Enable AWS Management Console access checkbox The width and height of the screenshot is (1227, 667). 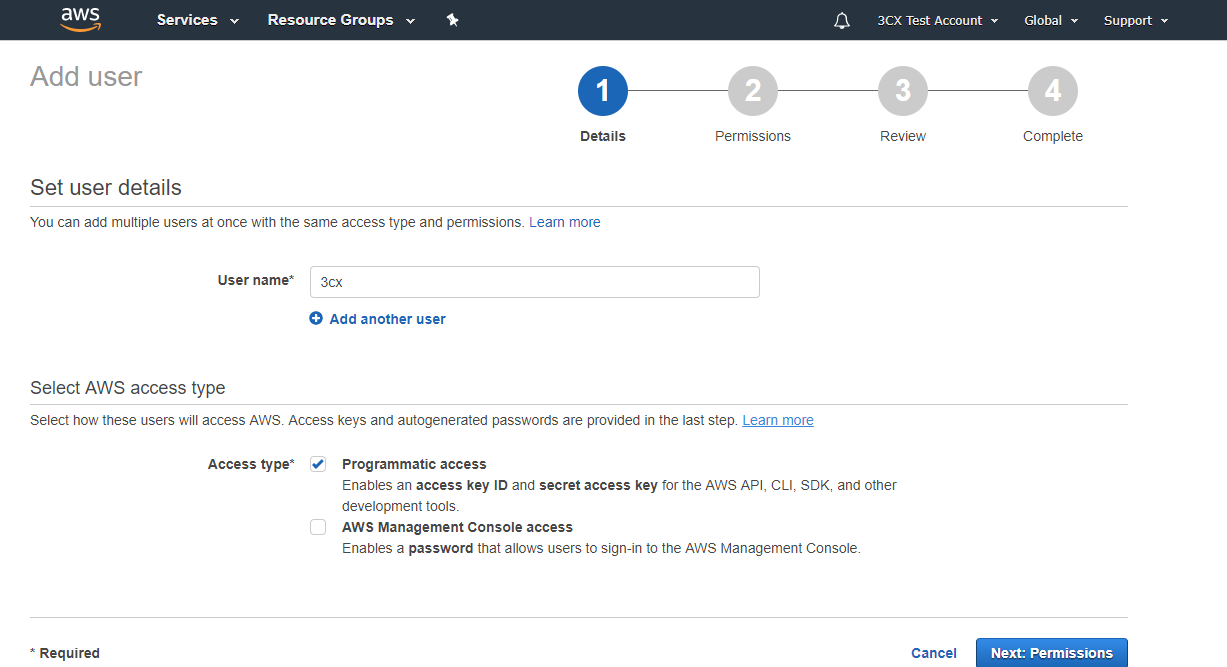[318, 527]
